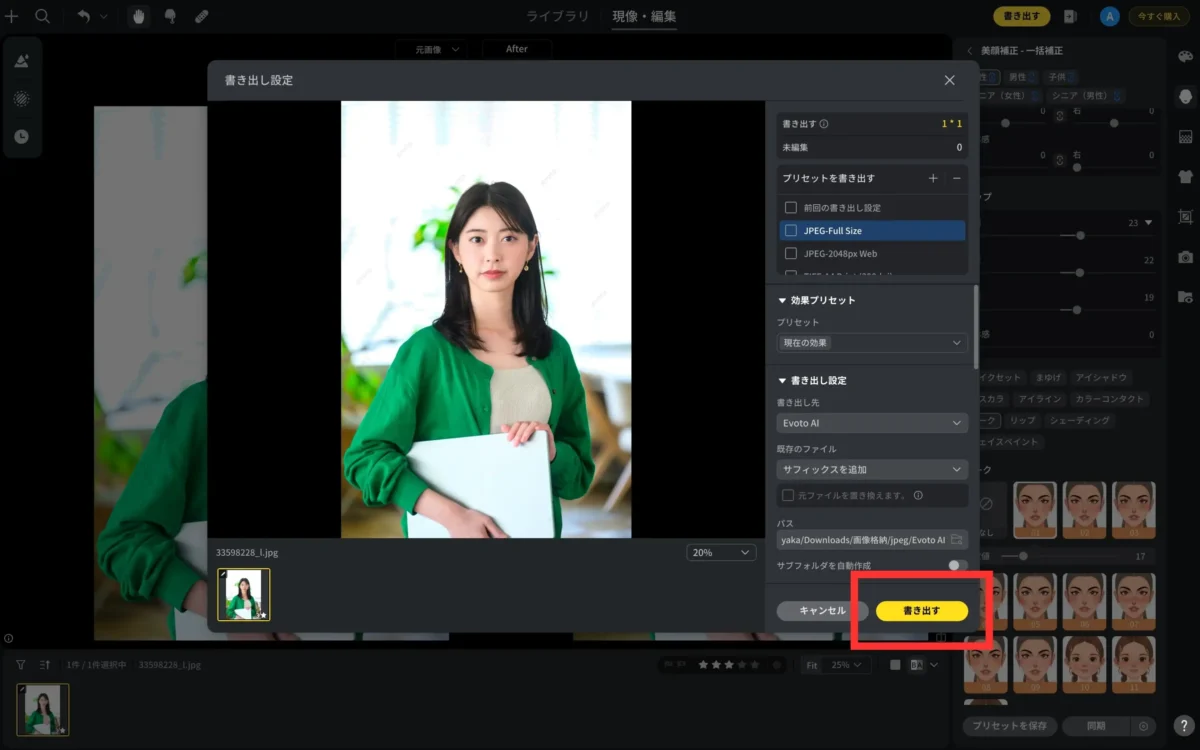The height and width of the screenshot is (750, 1200).
Task: Click the プリセットを保存 button
Action: coord(1009,726)
